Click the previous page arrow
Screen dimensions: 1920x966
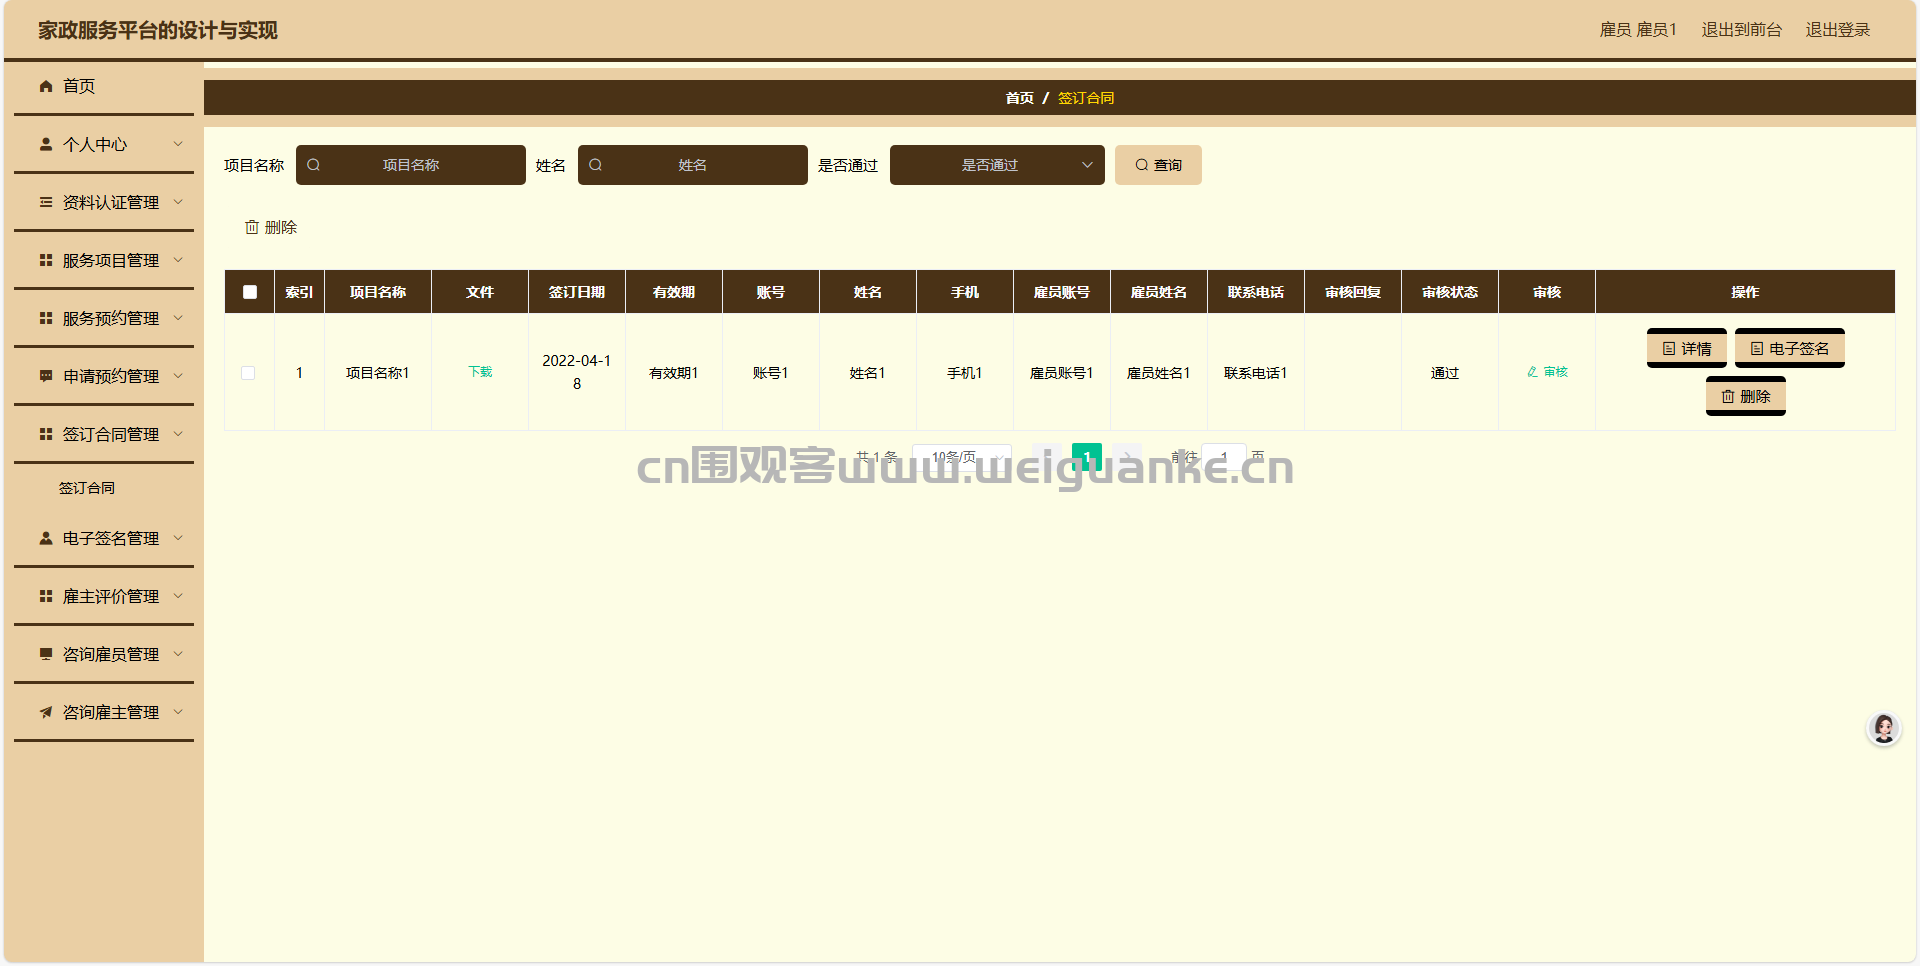(1047, 457)
